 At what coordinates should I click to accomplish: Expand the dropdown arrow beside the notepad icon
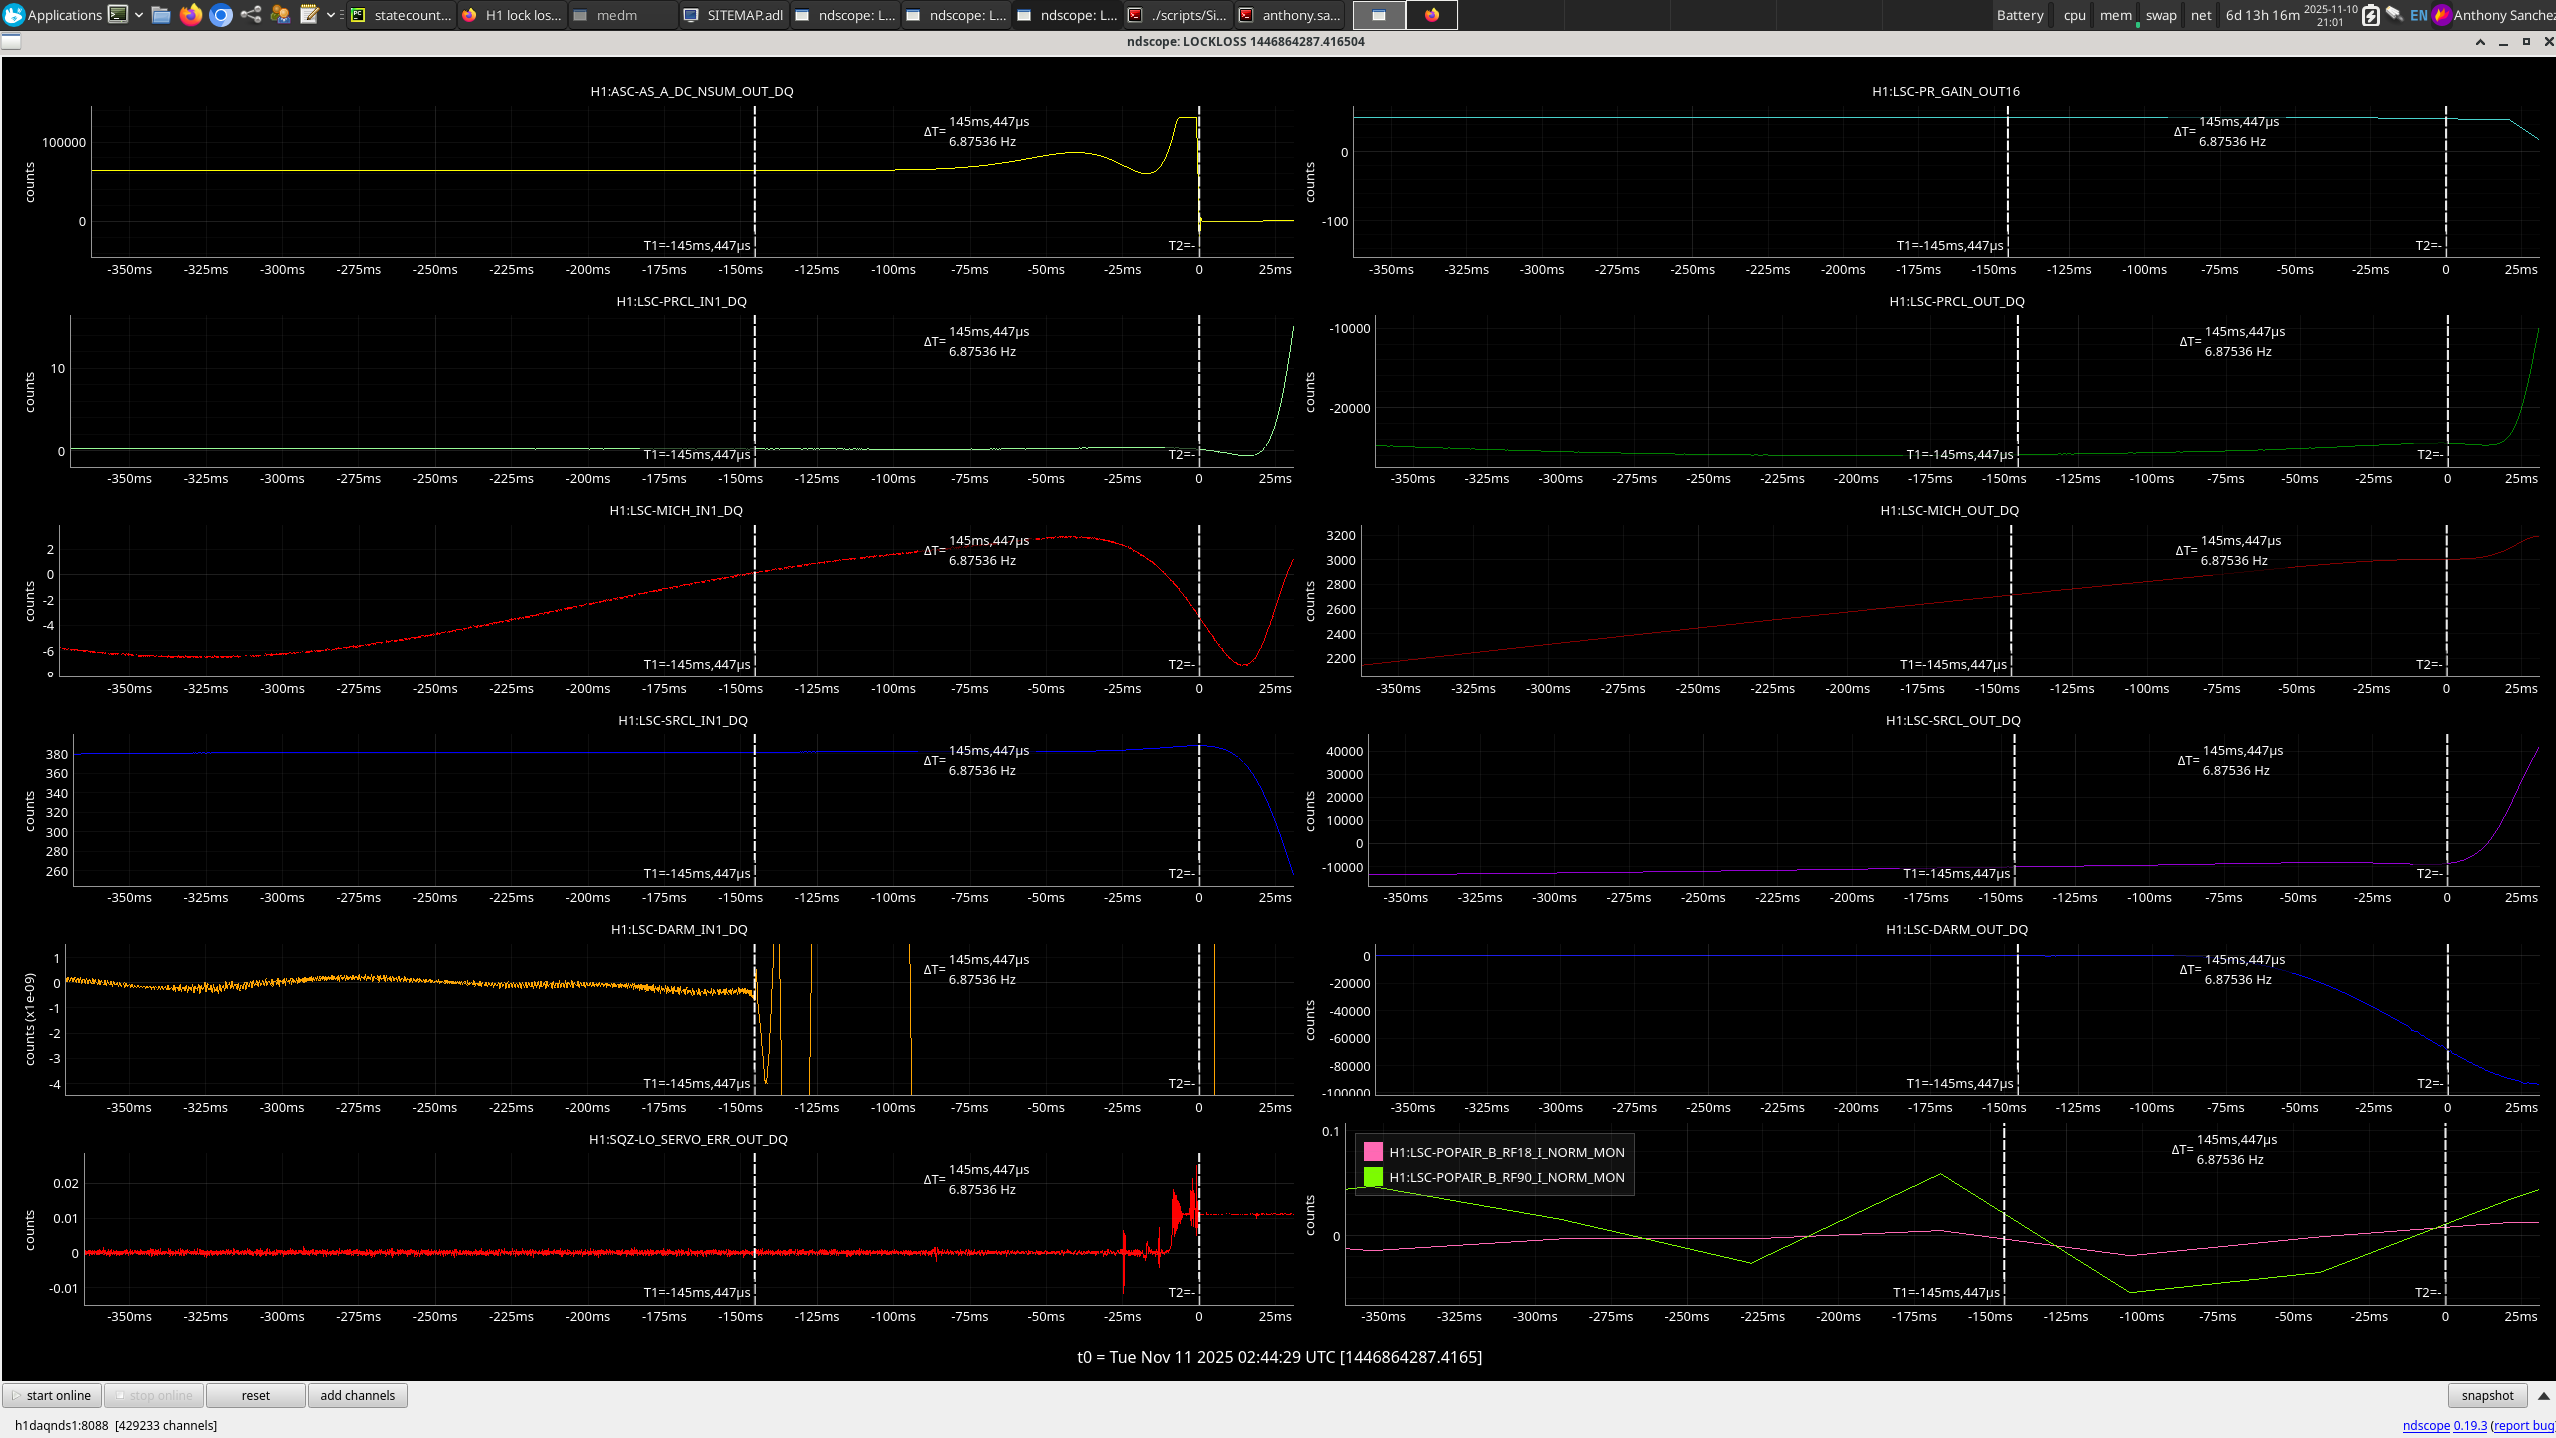tap(330, 15)
